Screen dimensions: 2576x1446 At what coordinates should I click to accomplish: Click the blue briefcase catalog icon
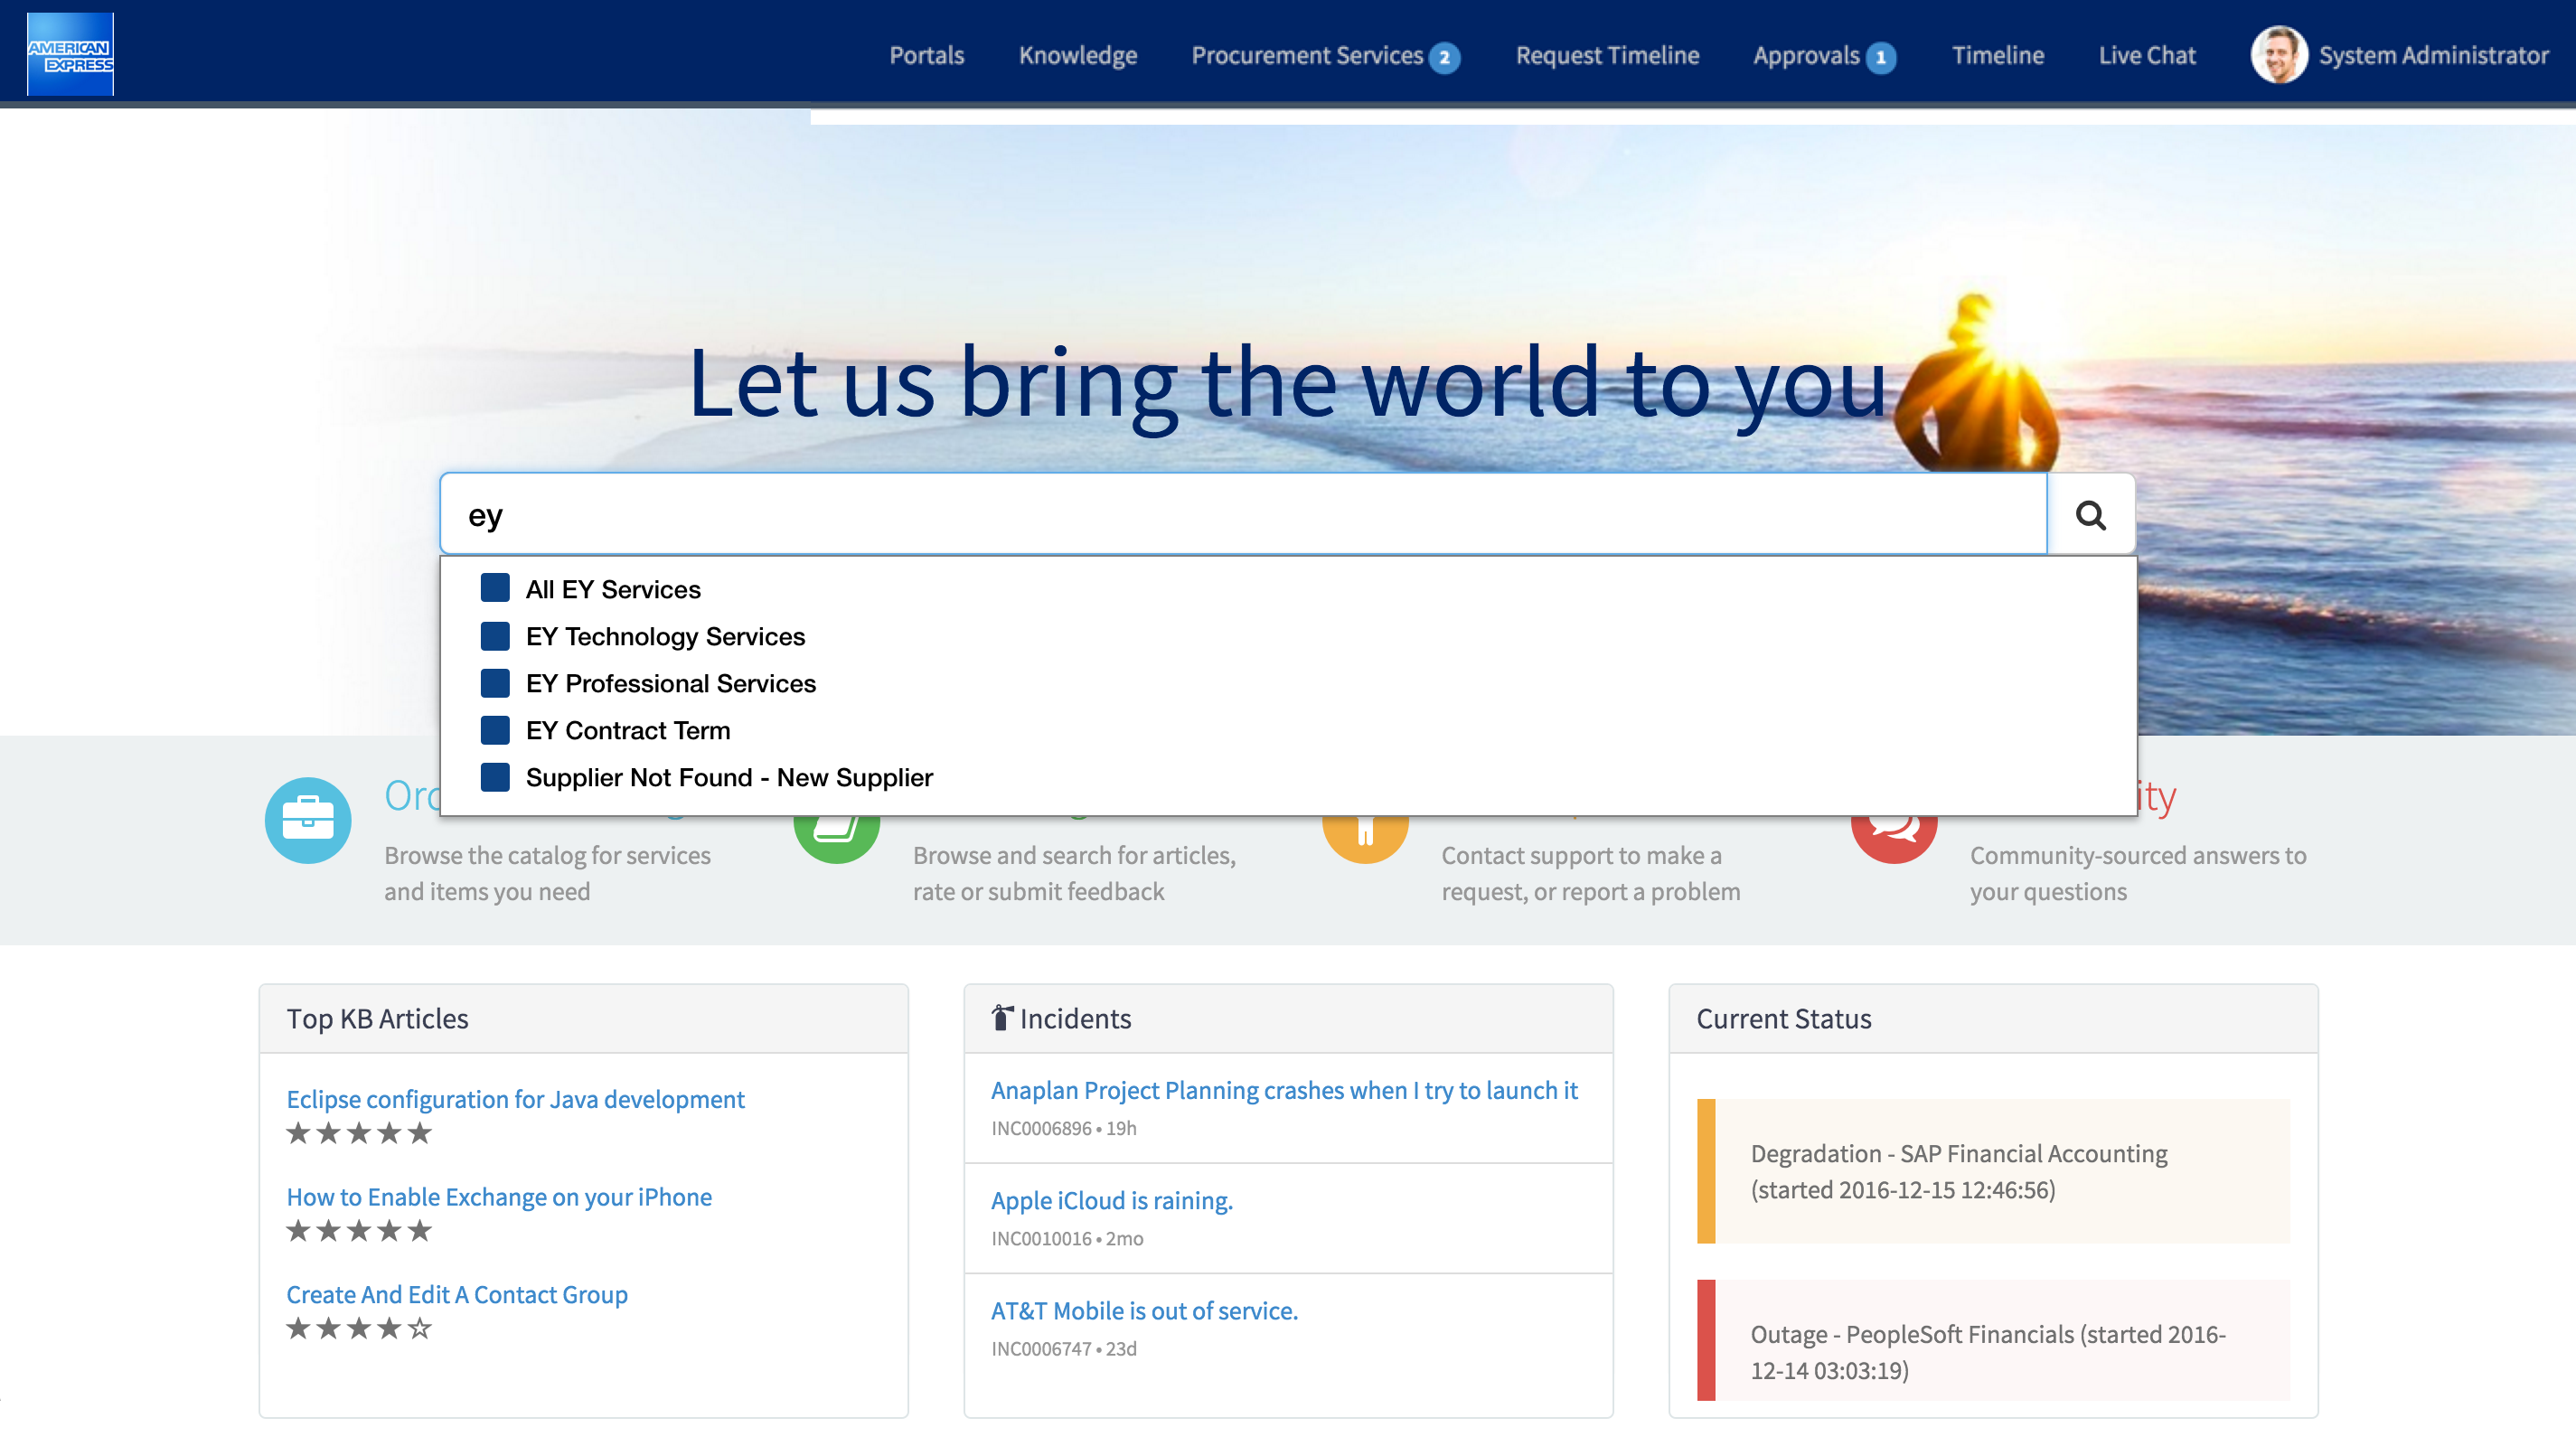308,820
